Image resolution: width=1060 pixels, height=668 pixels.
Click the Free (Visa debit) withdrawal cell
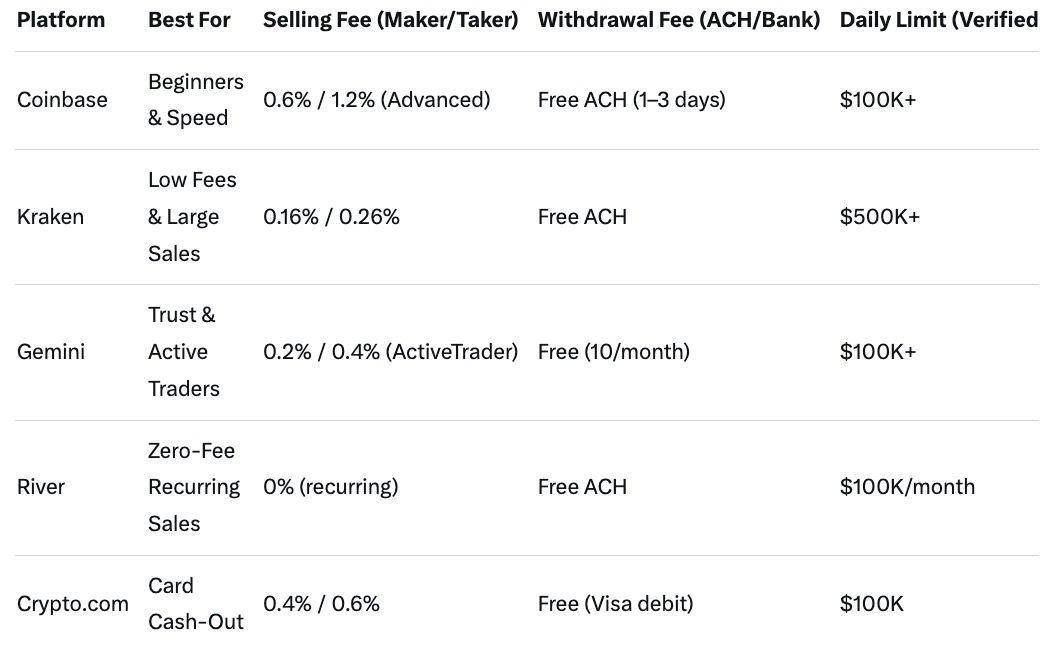pos(615,604)
